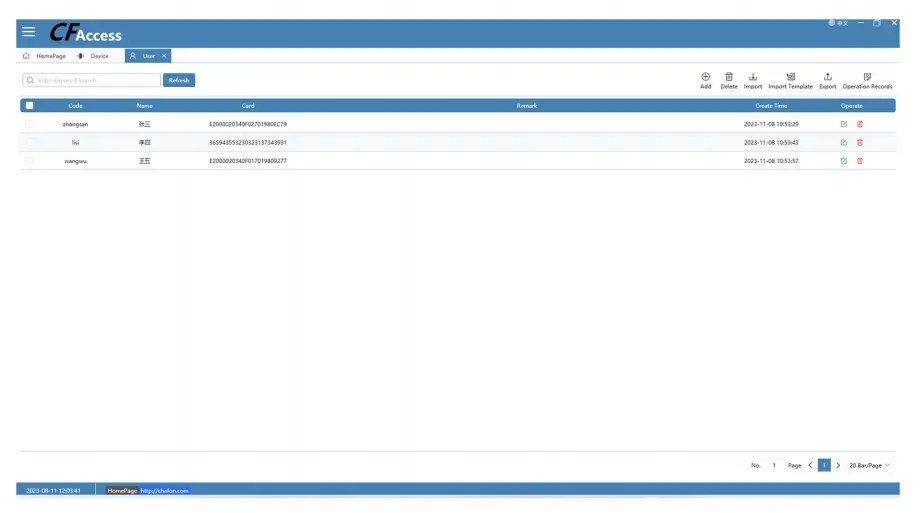The height and width of the screenshot is (513, 923).
Task: Click the Add user icon
Action: (705, 77)
